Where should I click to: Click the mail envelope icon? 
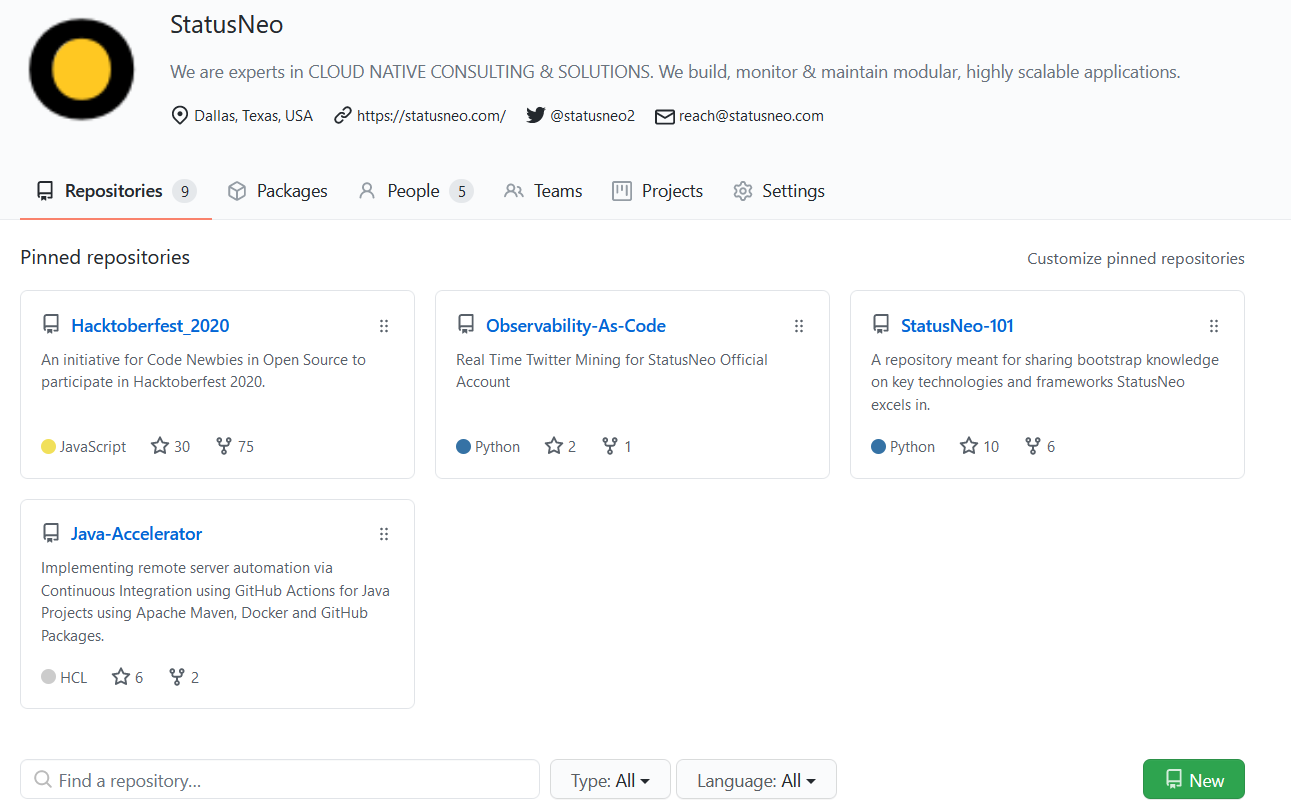(x=665, y=116)
